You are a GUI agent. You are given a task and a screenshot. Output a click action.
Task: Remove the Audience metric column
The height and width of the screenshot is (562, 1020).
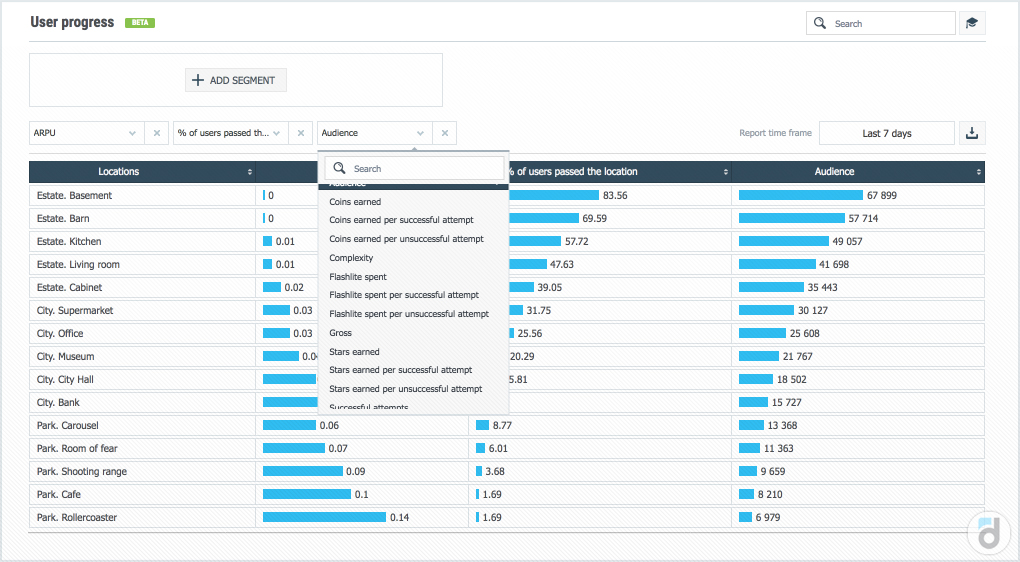click(445, 133)
